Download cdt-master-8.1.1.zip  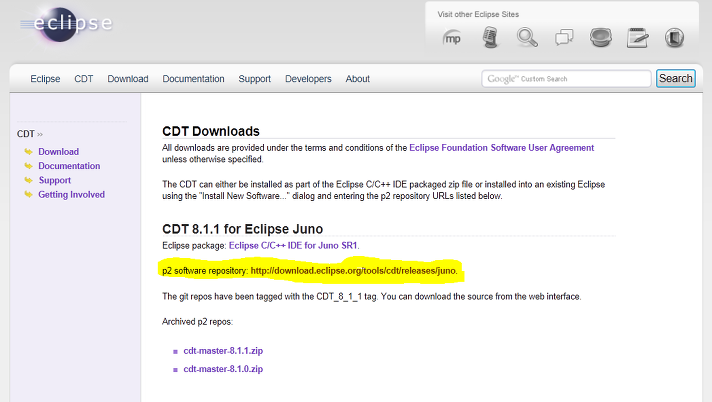(223, 351)
